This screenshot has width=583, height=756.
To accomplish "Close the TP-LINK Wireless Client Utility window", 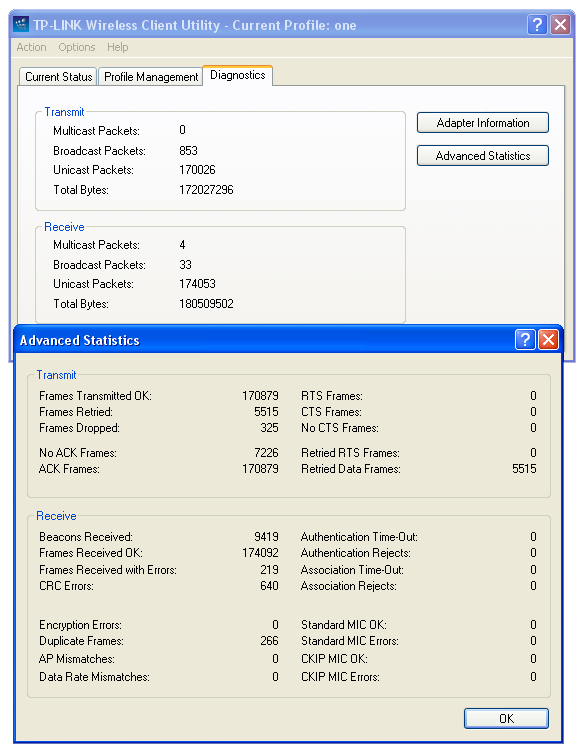I will click(x=560, y=24).
